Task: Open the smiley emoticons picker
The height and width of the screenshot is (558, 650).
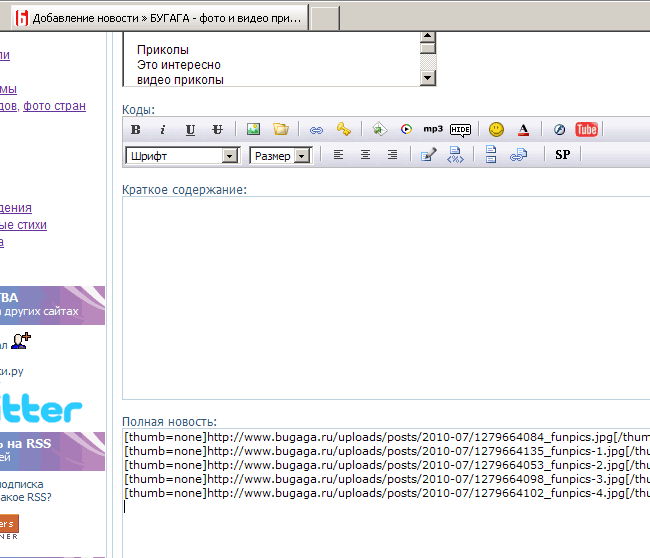Action: tap(496, 130)
